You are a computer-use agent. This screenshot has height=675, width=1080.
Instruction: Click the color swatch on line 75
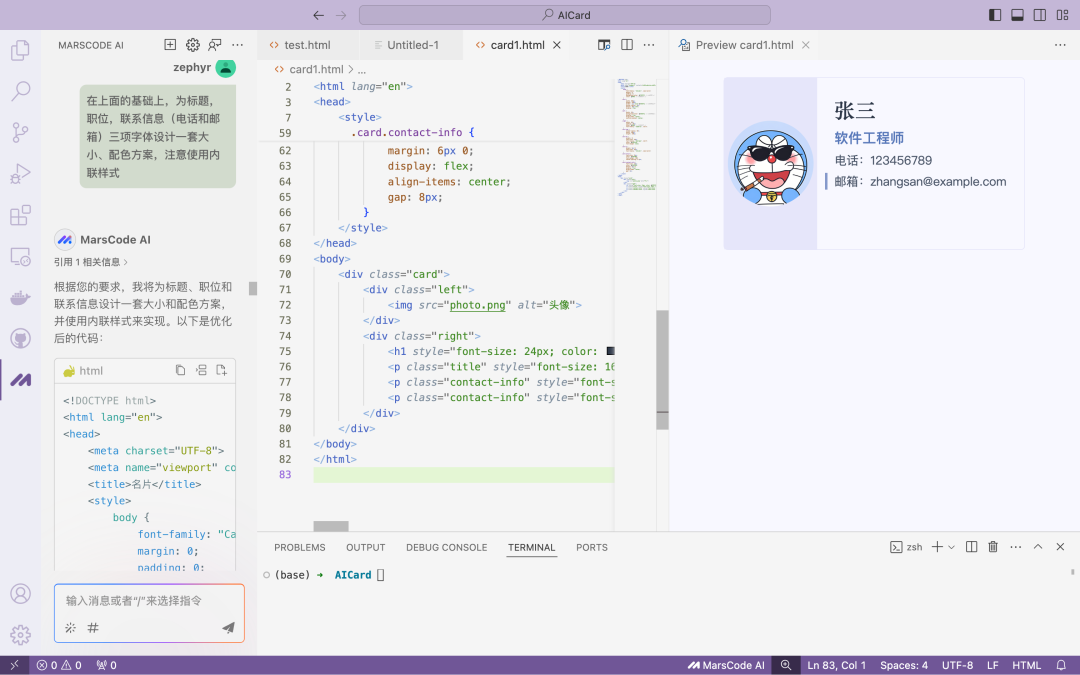[610, 351]
